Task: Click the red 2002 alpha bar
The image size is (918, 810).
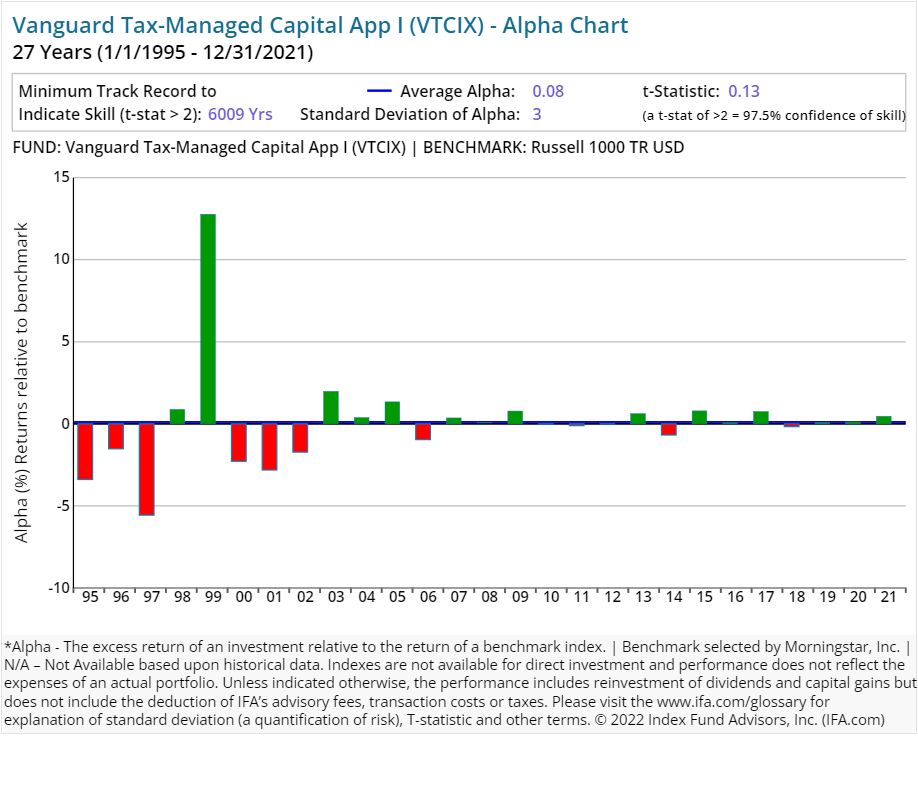Action: tap(300, 438)
